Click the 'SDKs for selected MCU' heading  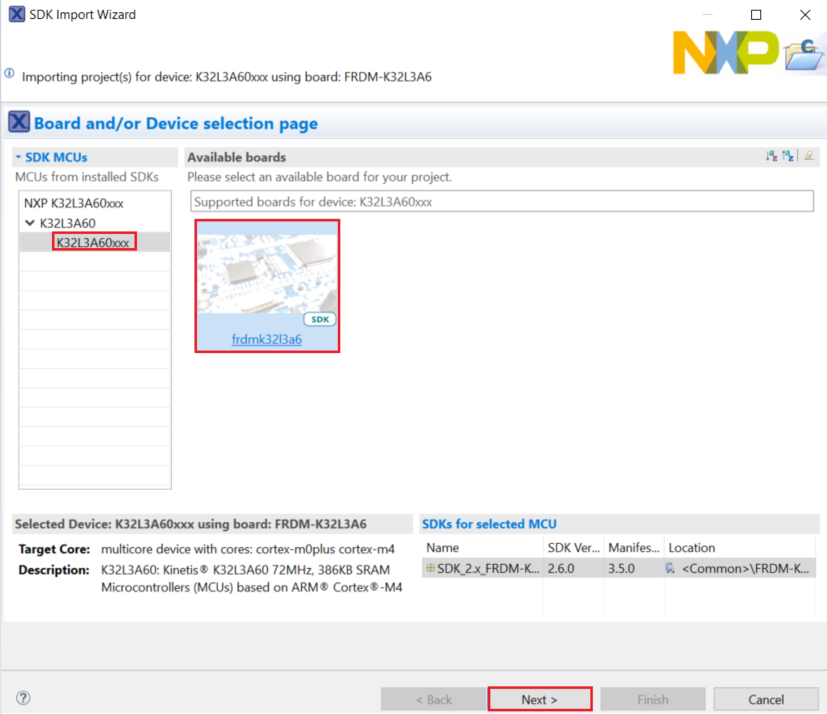(489, 524)
